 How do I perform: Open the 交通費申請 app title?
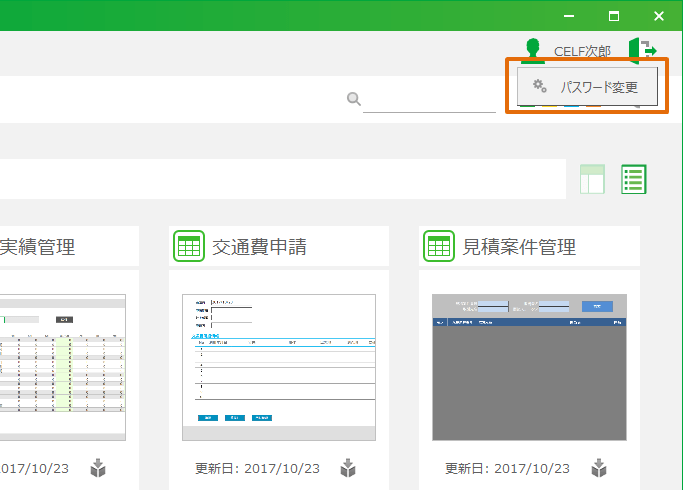259,247
